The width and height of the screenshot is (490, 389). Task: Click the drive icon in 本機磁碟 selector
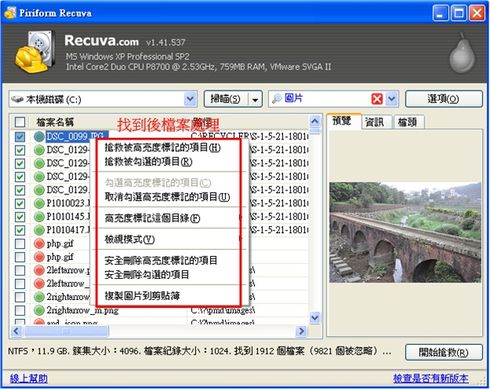[17, 99]
